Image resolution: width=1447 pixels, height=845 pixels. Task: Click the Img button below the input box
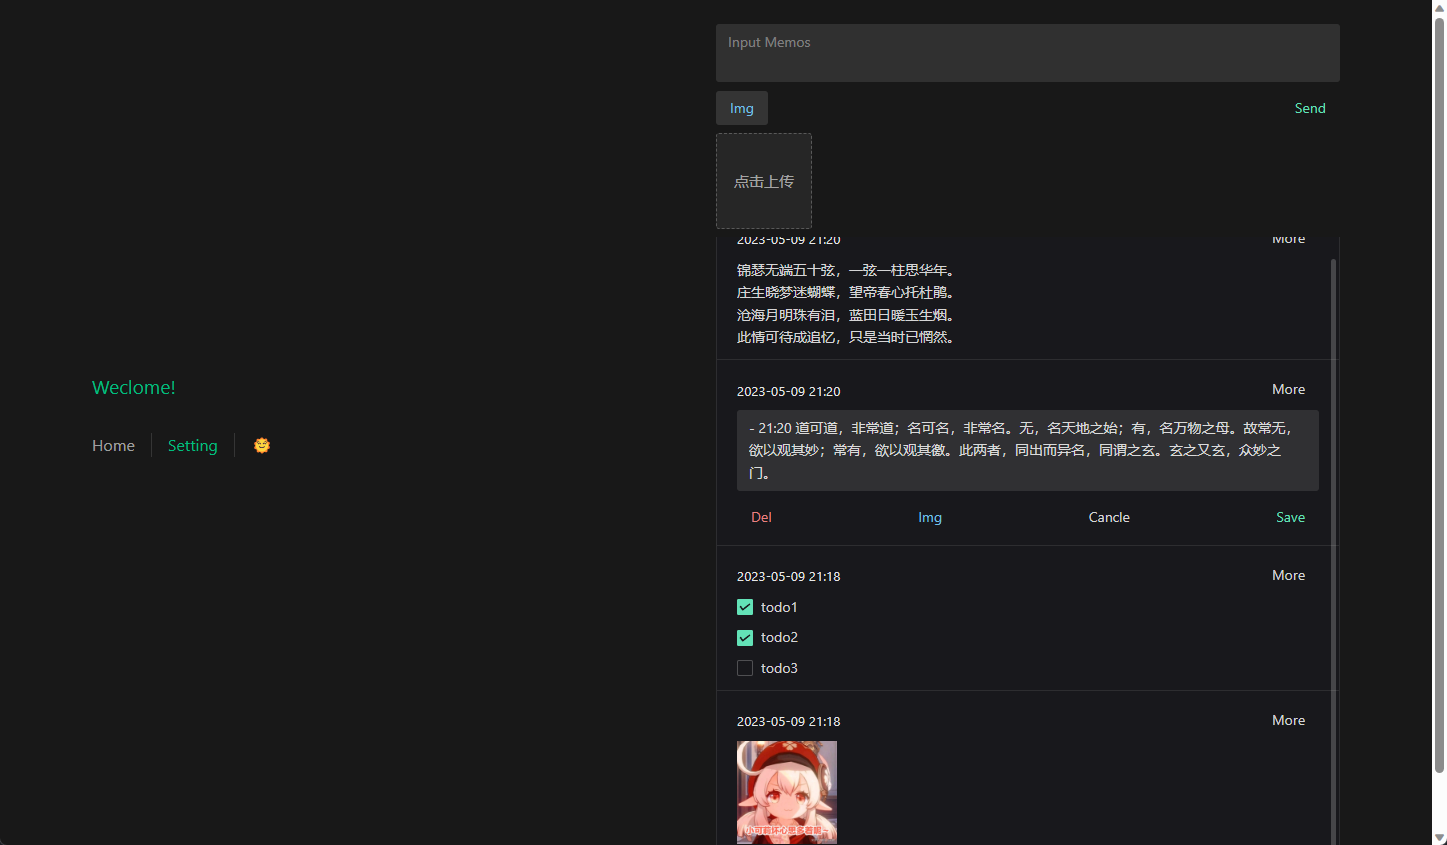pyautogui.click(x=742, y=108)
